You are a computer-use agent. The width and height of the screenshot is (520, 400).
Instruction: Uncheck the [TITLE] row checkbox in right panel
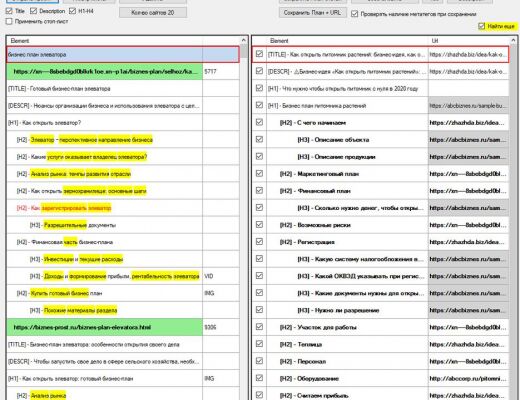coord(259,54)
